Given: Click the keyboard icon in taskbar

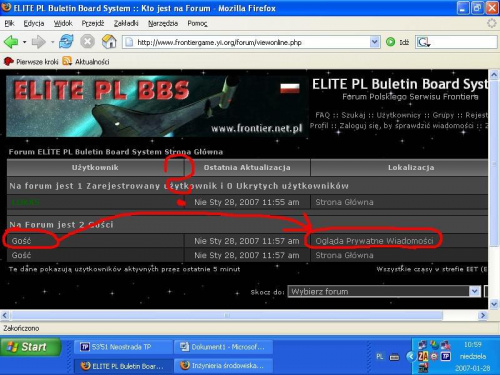Looking at the screenshot, I should tap(394, 357).
